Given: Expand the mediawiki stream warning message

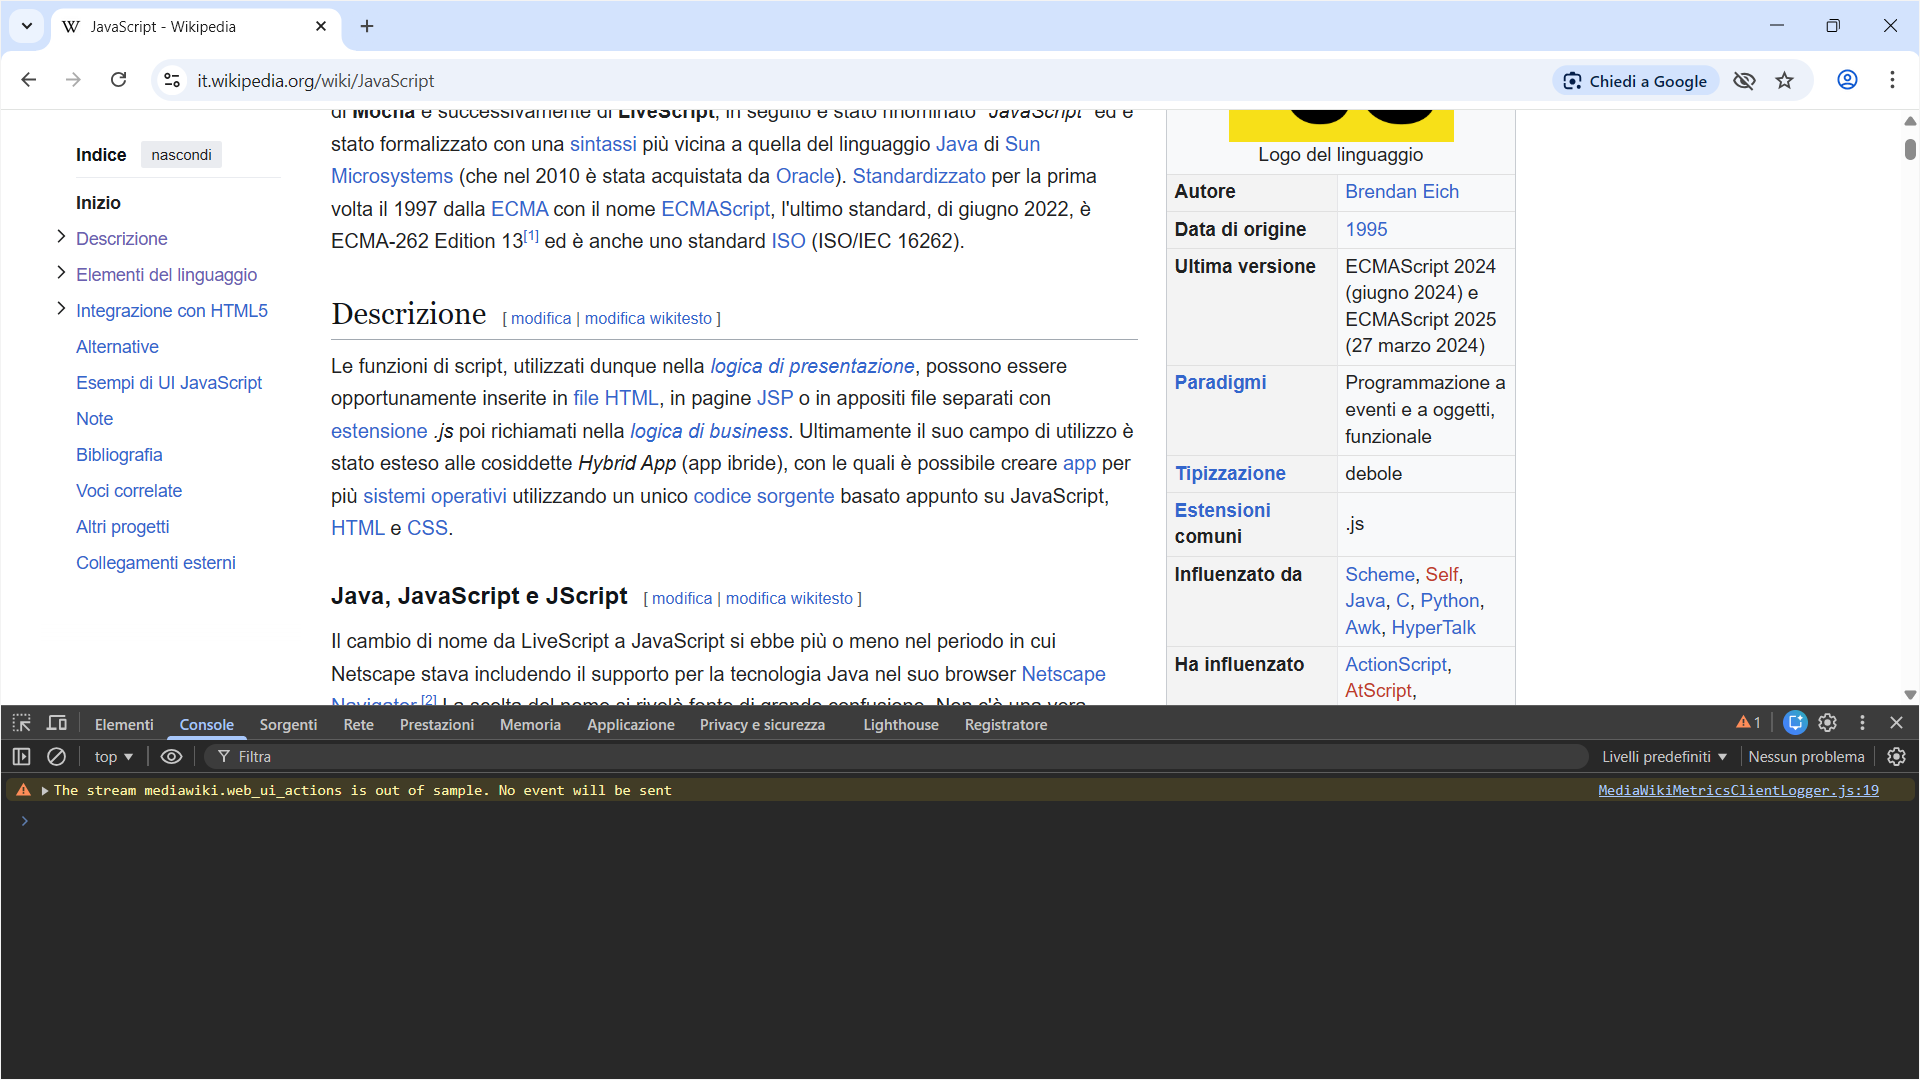Looking at the screenshot, I should click(45, 791).
